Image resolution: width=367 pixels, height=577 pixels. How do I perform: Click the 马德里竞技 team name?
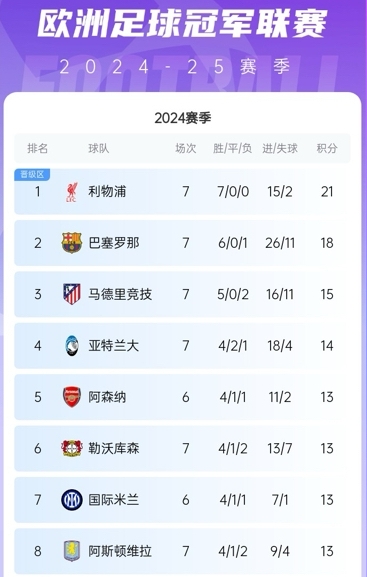[x=120, y=294]
